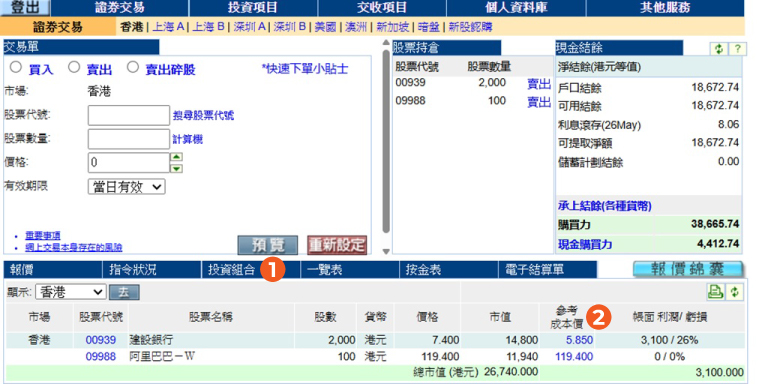Open stock code 00939 in portfolio table
Image resolution: width=759 pixels, height=384 pixels.
point(101,340)
